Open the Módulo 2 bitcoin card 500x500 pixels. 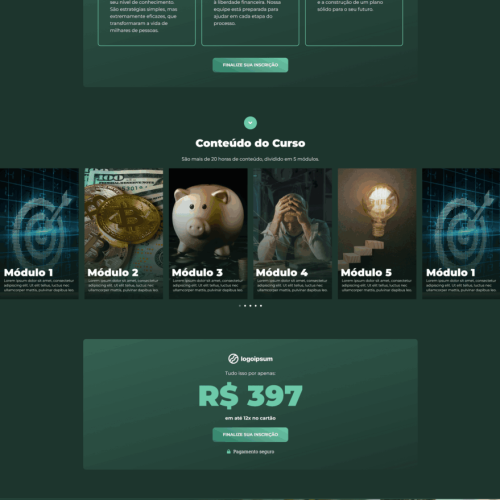click(x=124, y=233)
